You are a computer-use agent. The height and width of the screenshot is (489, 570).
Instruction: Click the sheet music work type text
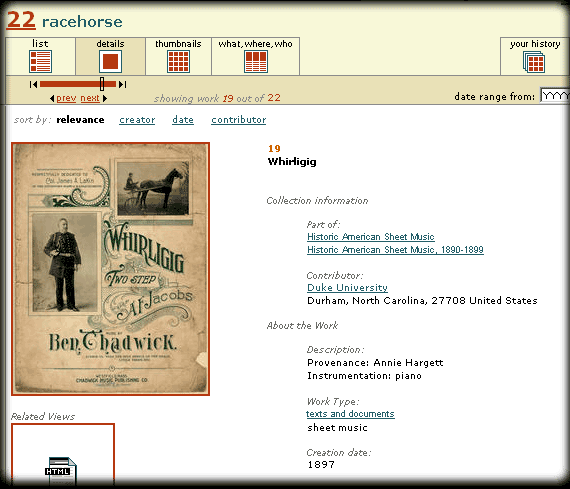pos(337,428)
